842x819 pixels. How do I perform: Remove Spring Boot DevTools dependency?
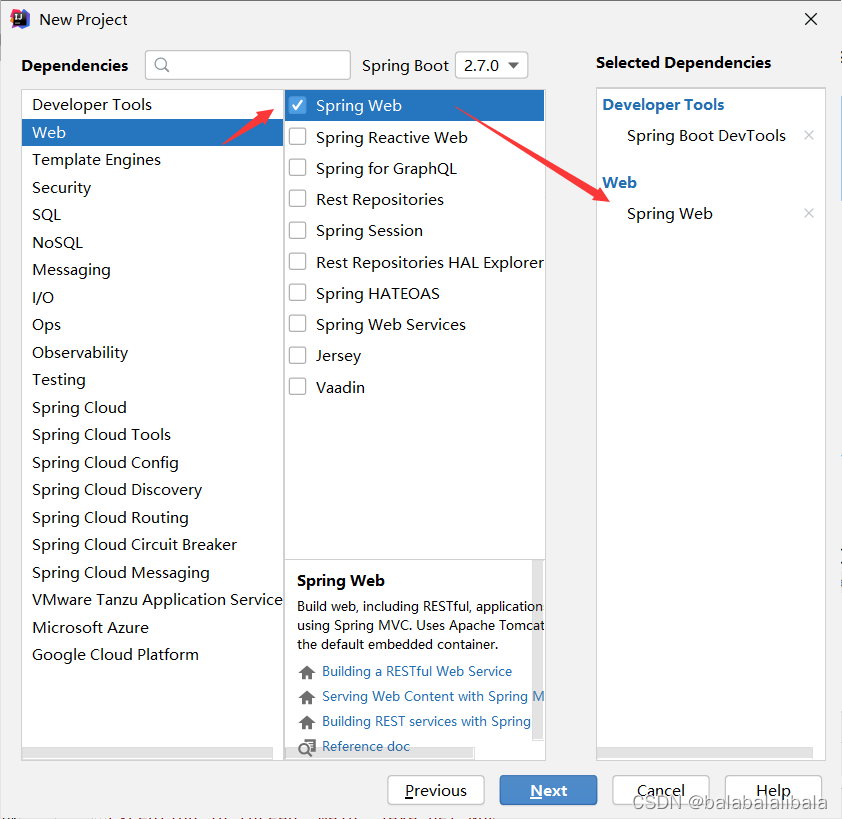[809, 135]
